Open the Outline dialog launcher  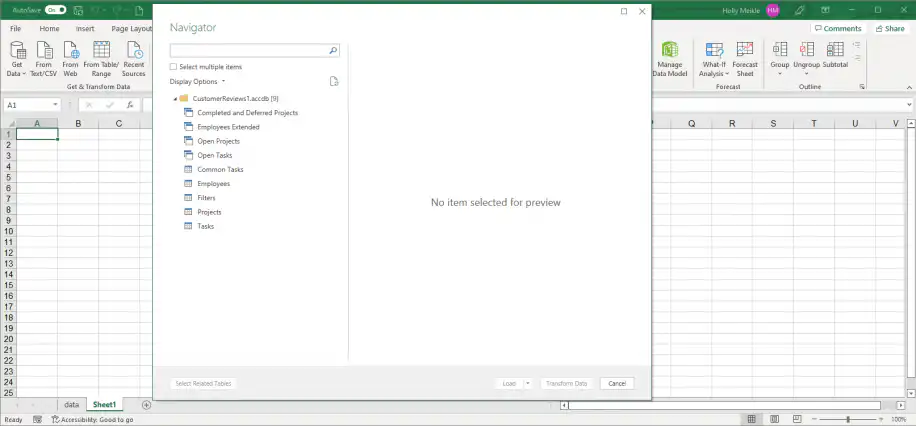pyautogui.click(x=862, y=86)
